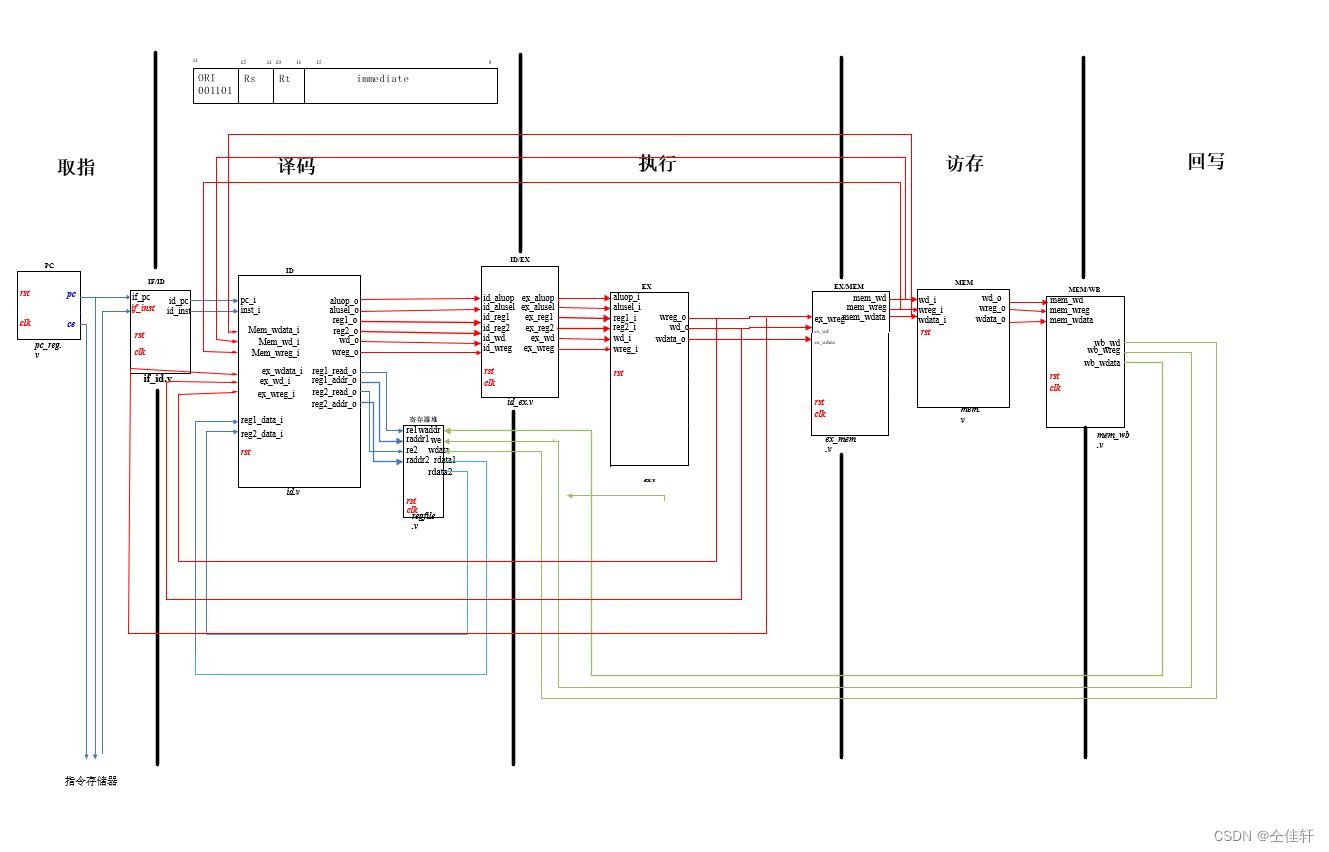Click the wreg_o output of ID block
Image resolution: width=1329 pixels, height=852 pixels.
tap(345, 352)
